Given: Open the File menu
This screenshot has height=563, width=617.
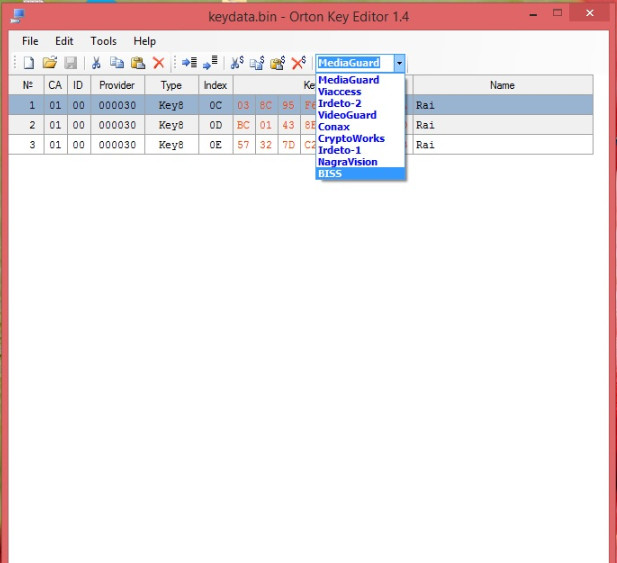Looking at the screenshot, I should pos(30,41).
